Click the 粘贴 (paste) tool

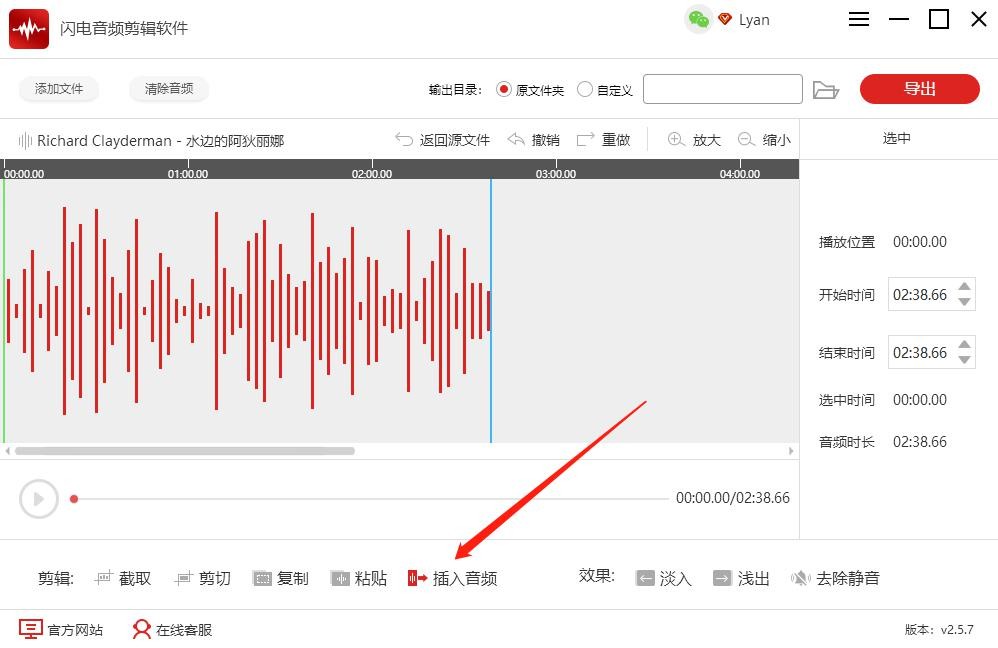(341, 578)
